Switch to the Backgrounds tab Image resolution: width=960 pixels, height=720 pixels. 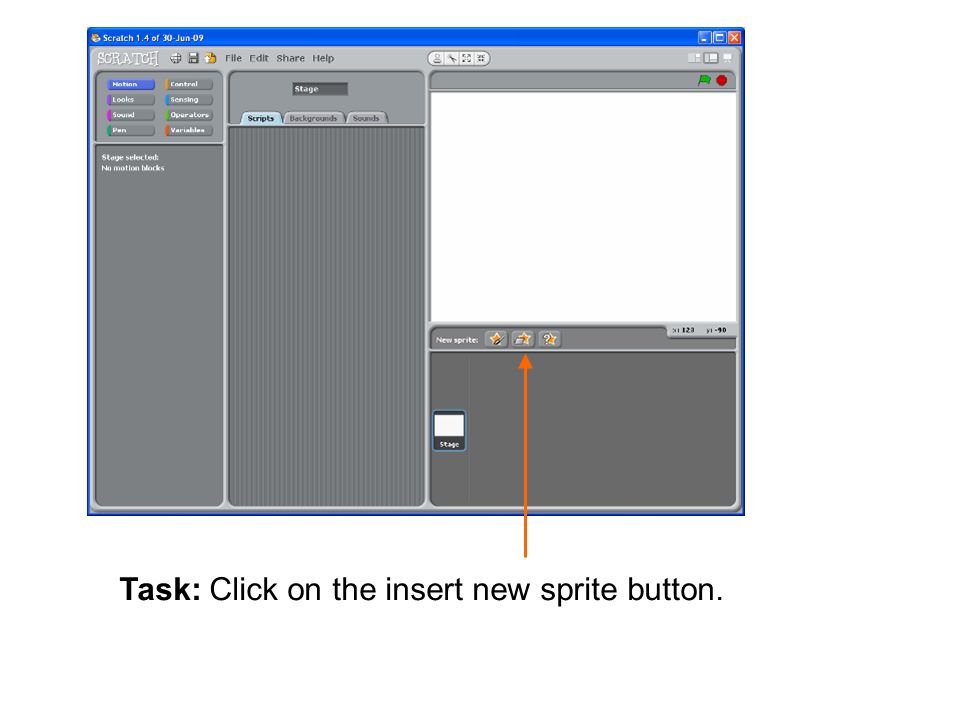[x=313, y=118]
